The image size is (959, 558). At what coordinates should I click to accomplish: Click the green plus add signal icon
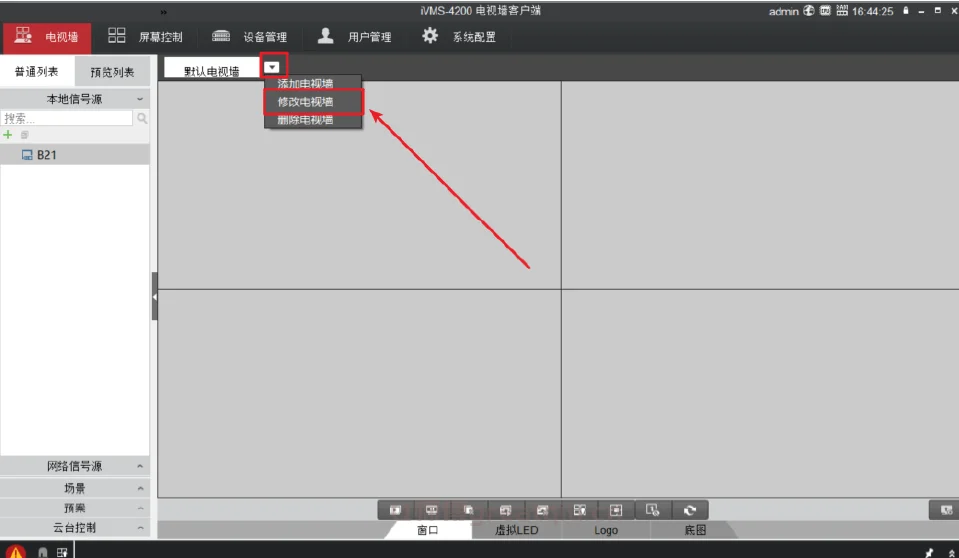[8, 134]
